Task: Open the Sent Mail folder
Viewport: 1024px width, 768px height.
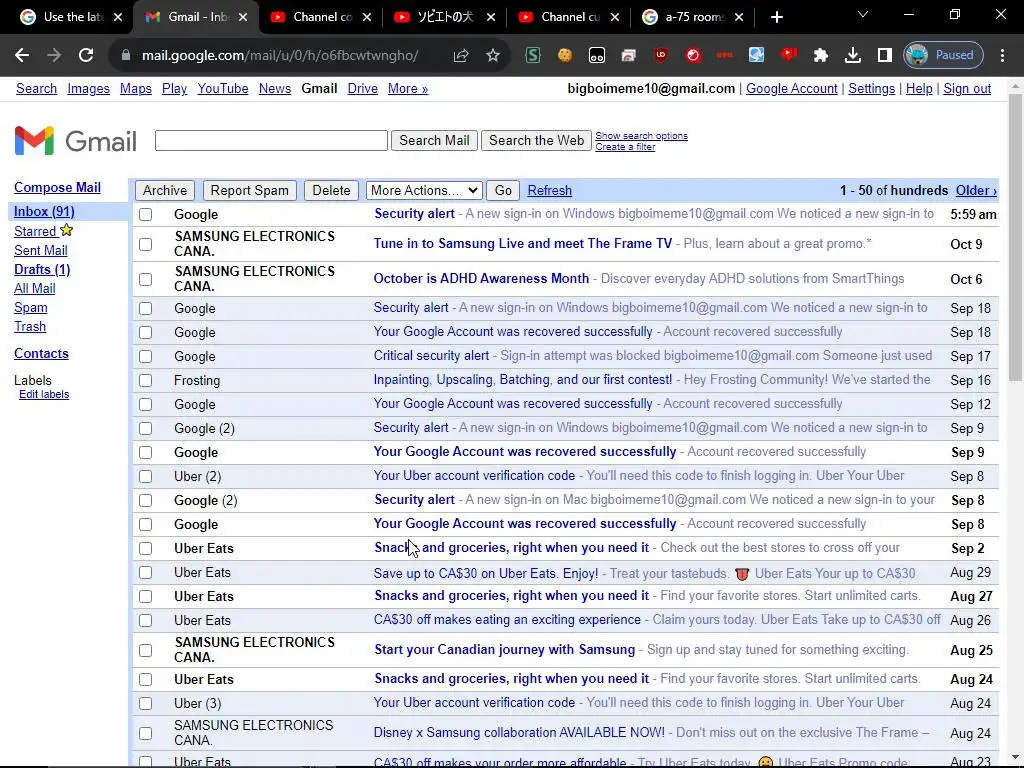Action: coord(40,250)
